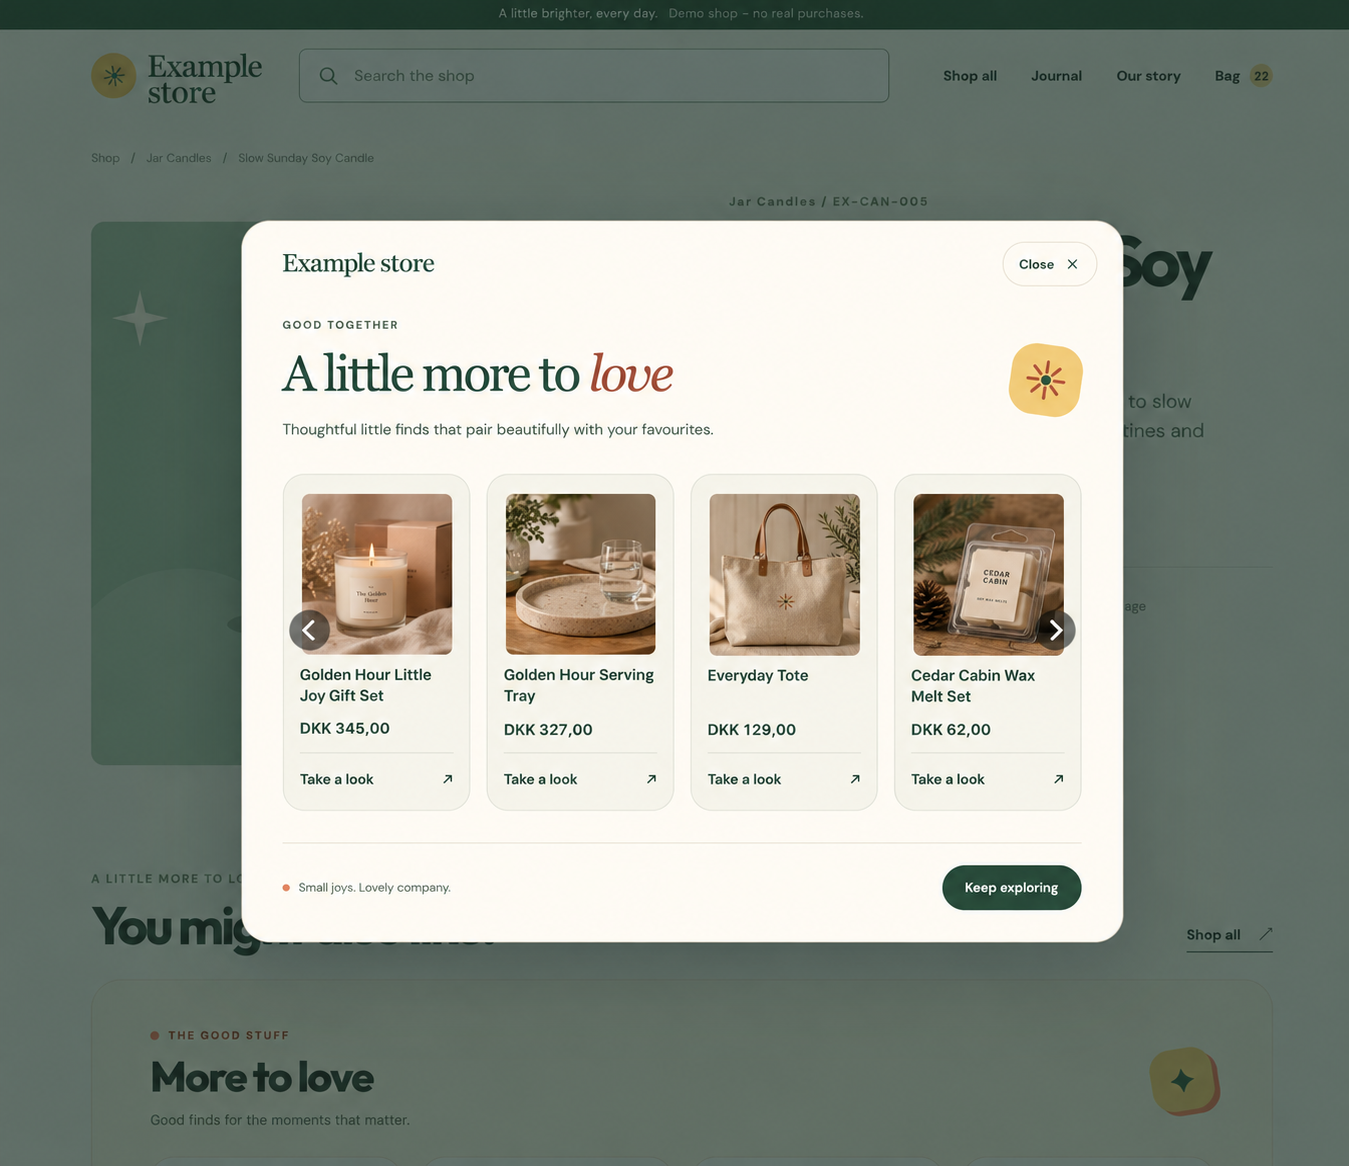Click the Small joys. Lovely company. text
The image size is (1349, 1166).
pyautogui.click(x=374, y=888)
